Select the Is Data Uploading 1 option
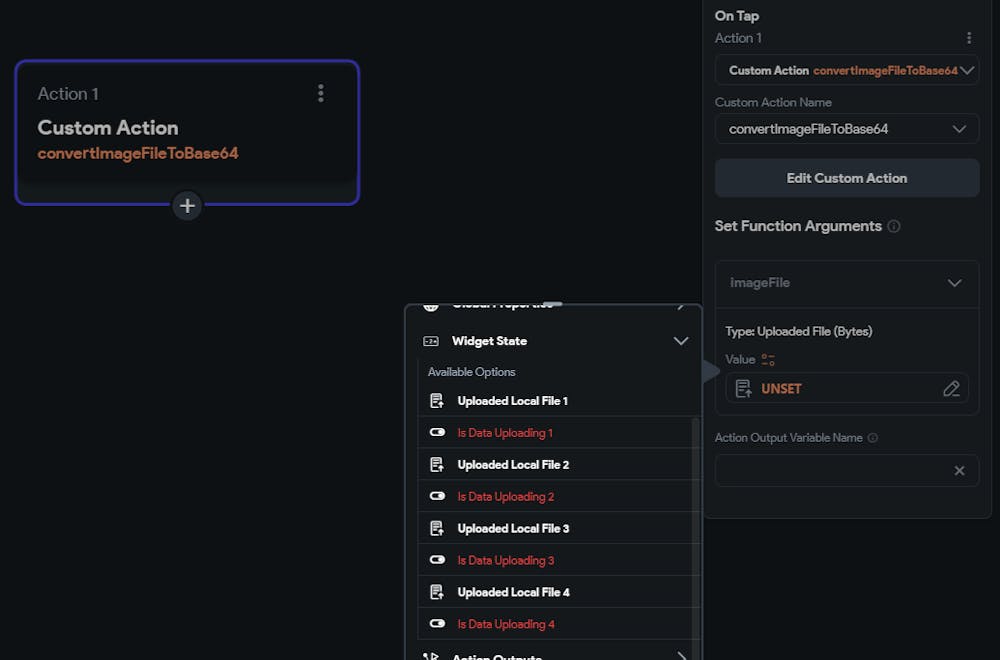 coord(505,432)
